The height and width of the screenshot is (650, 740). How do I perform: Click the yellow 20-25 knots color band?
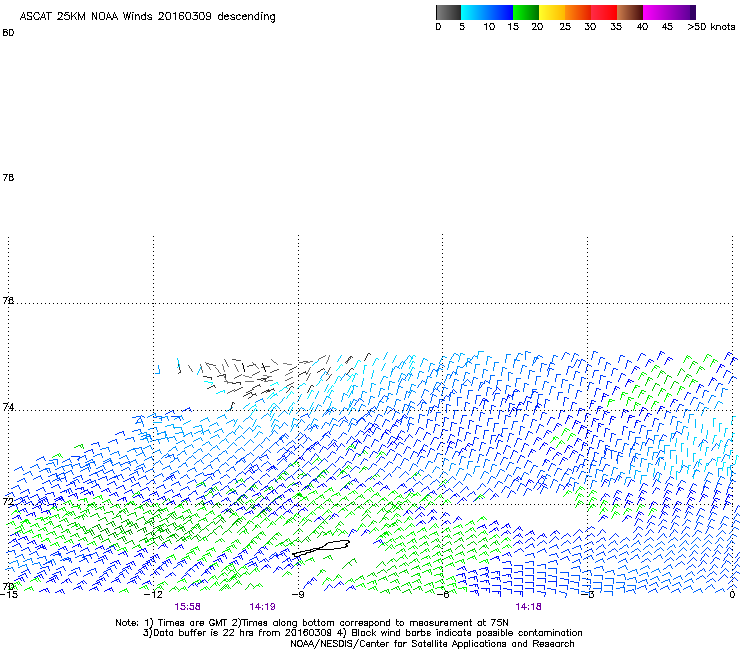click(552, 12)
